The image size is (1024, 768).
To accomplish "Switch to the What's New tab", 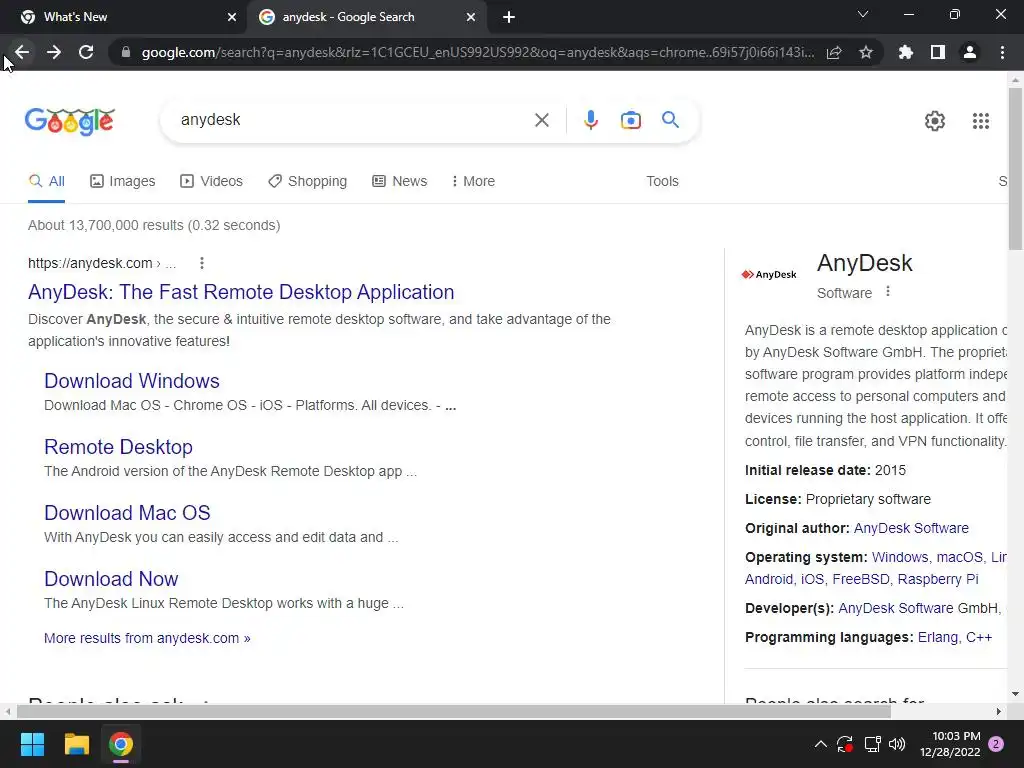I will pos(124,17).
